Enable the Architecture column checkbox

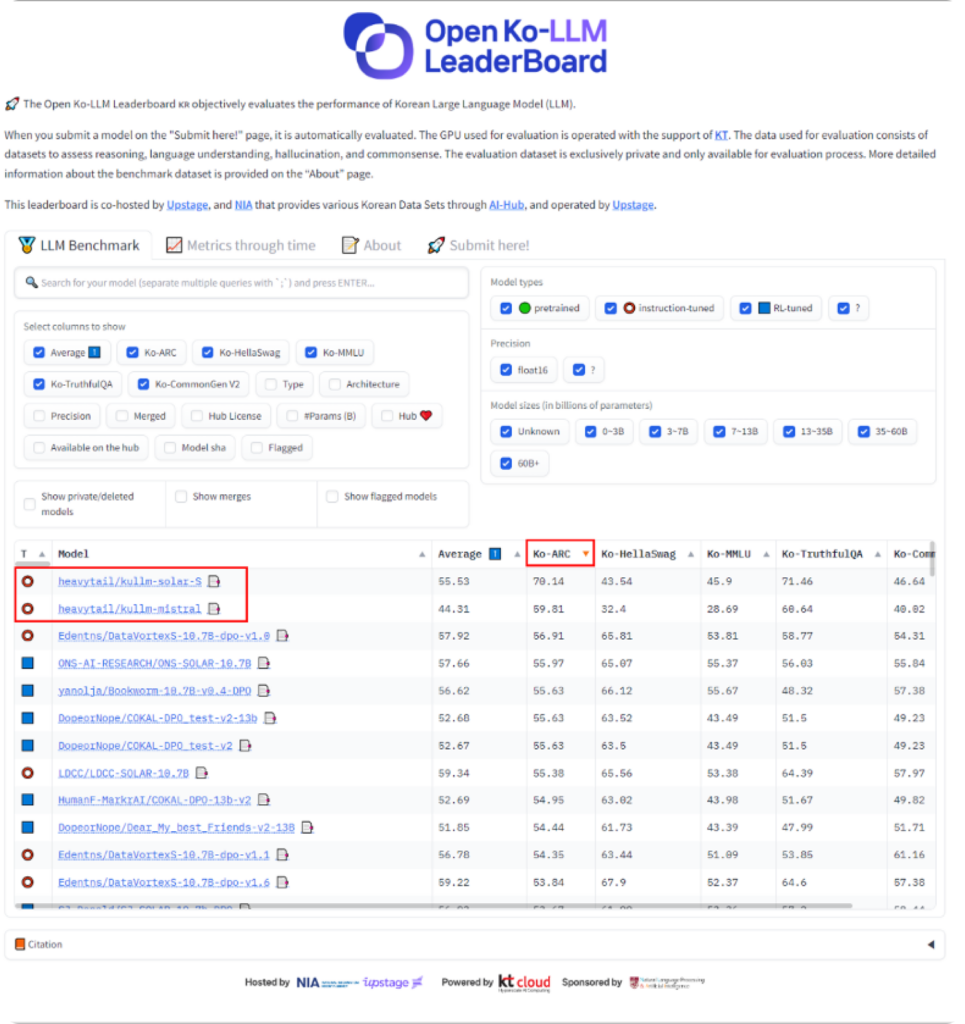(333, 384)
